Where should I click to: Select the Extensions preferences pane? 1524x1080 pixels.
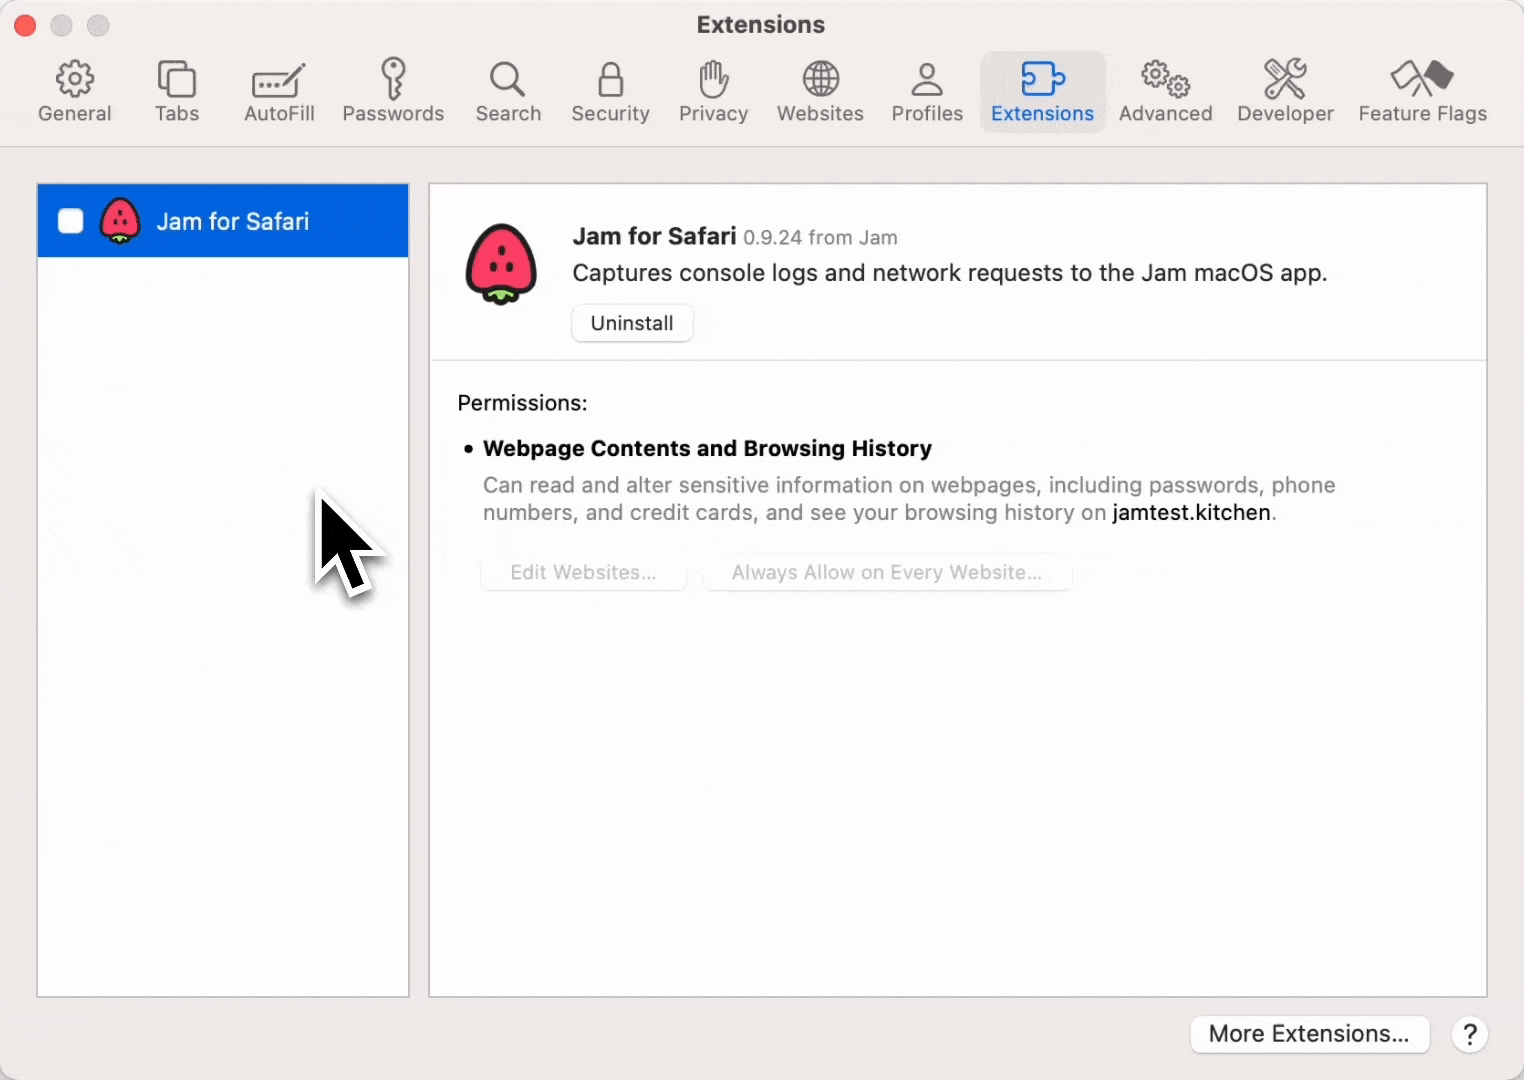pos(1042,92)
